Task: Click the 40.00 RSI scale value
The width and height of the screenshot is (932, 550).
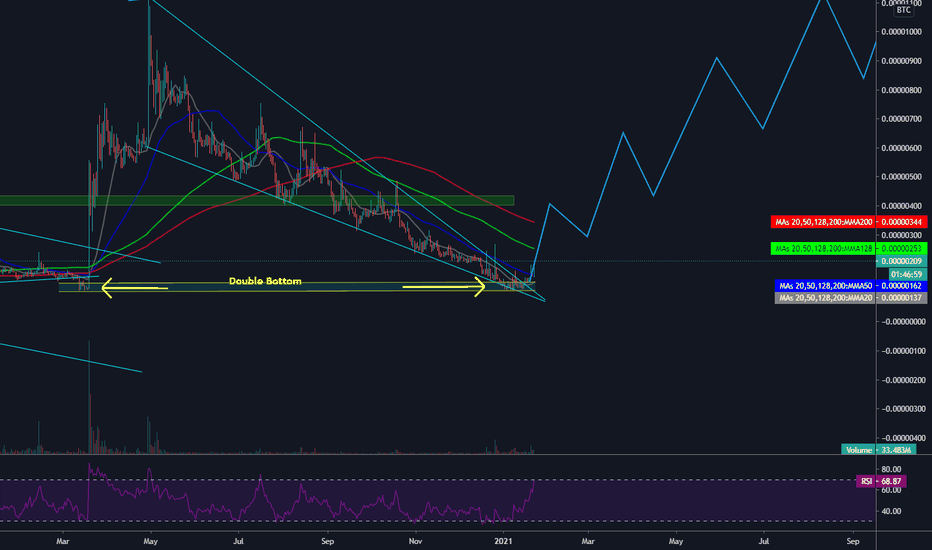Action: tap(891, 511)
